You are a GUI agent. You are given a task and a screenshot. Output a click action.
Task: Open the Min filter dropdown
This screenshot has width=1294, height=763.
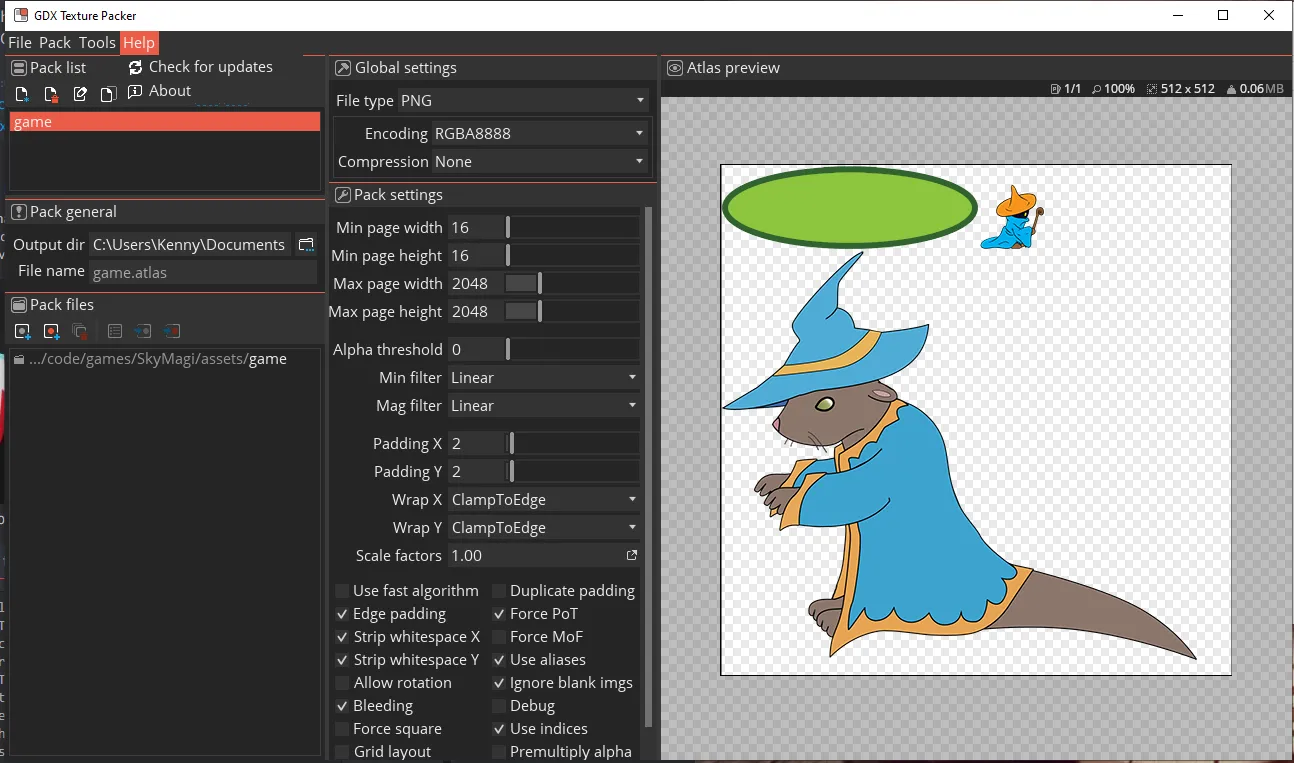point(544,378)
